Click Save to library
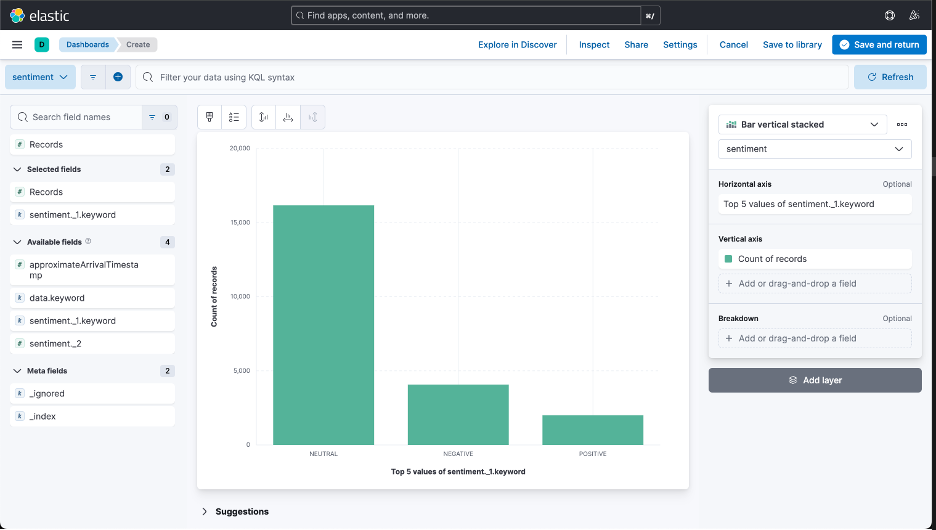 point(792,45)
